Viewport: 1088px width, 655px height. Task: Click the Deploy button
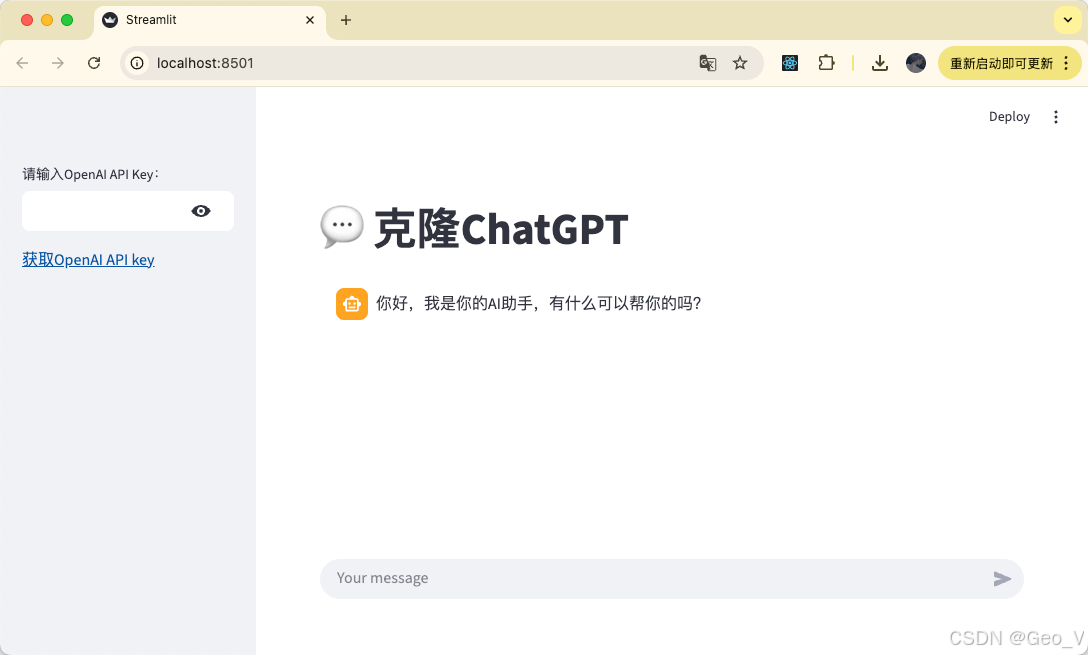point(1009,116)
